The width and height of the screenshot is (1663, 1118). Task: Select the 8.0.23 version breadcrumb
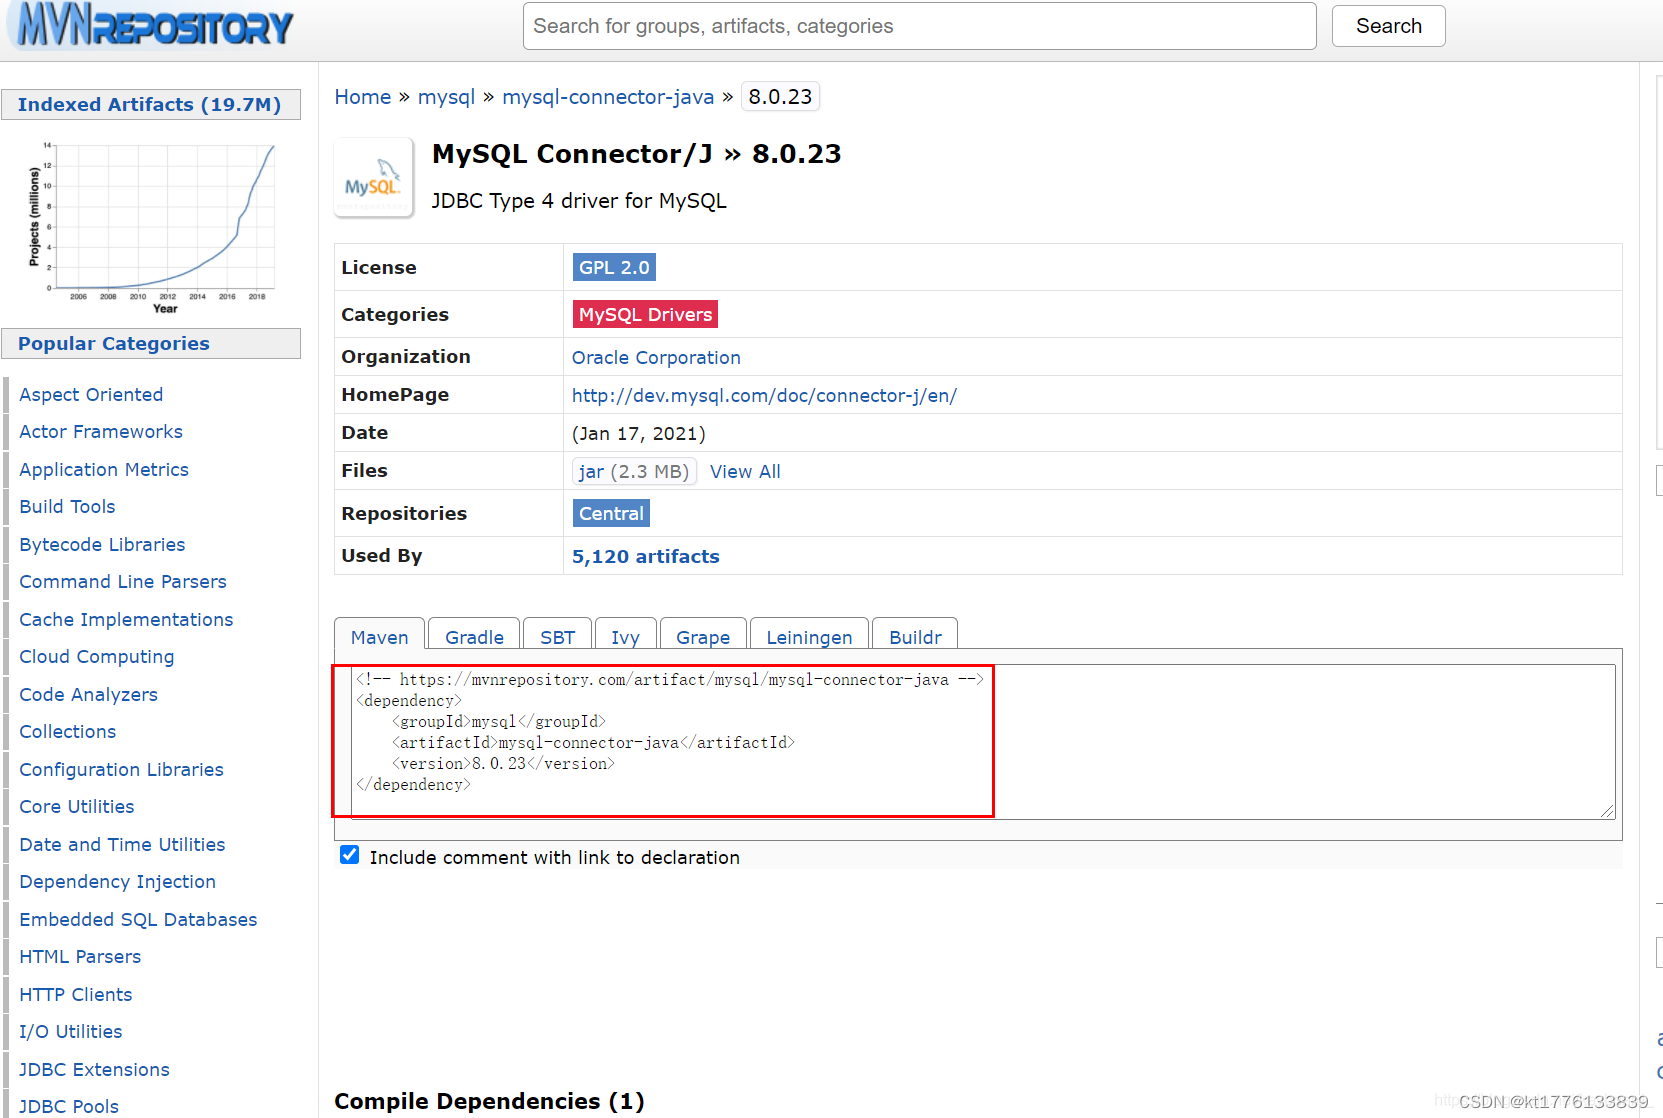pos(780,97)
